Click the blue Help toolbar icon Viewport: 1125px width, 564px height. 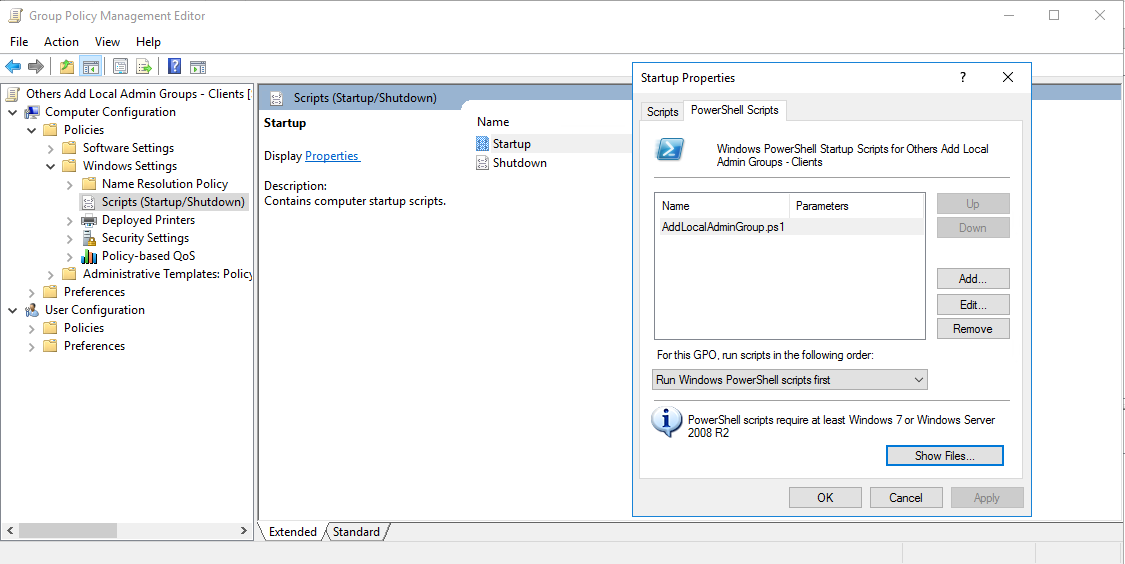pos(174,67)
